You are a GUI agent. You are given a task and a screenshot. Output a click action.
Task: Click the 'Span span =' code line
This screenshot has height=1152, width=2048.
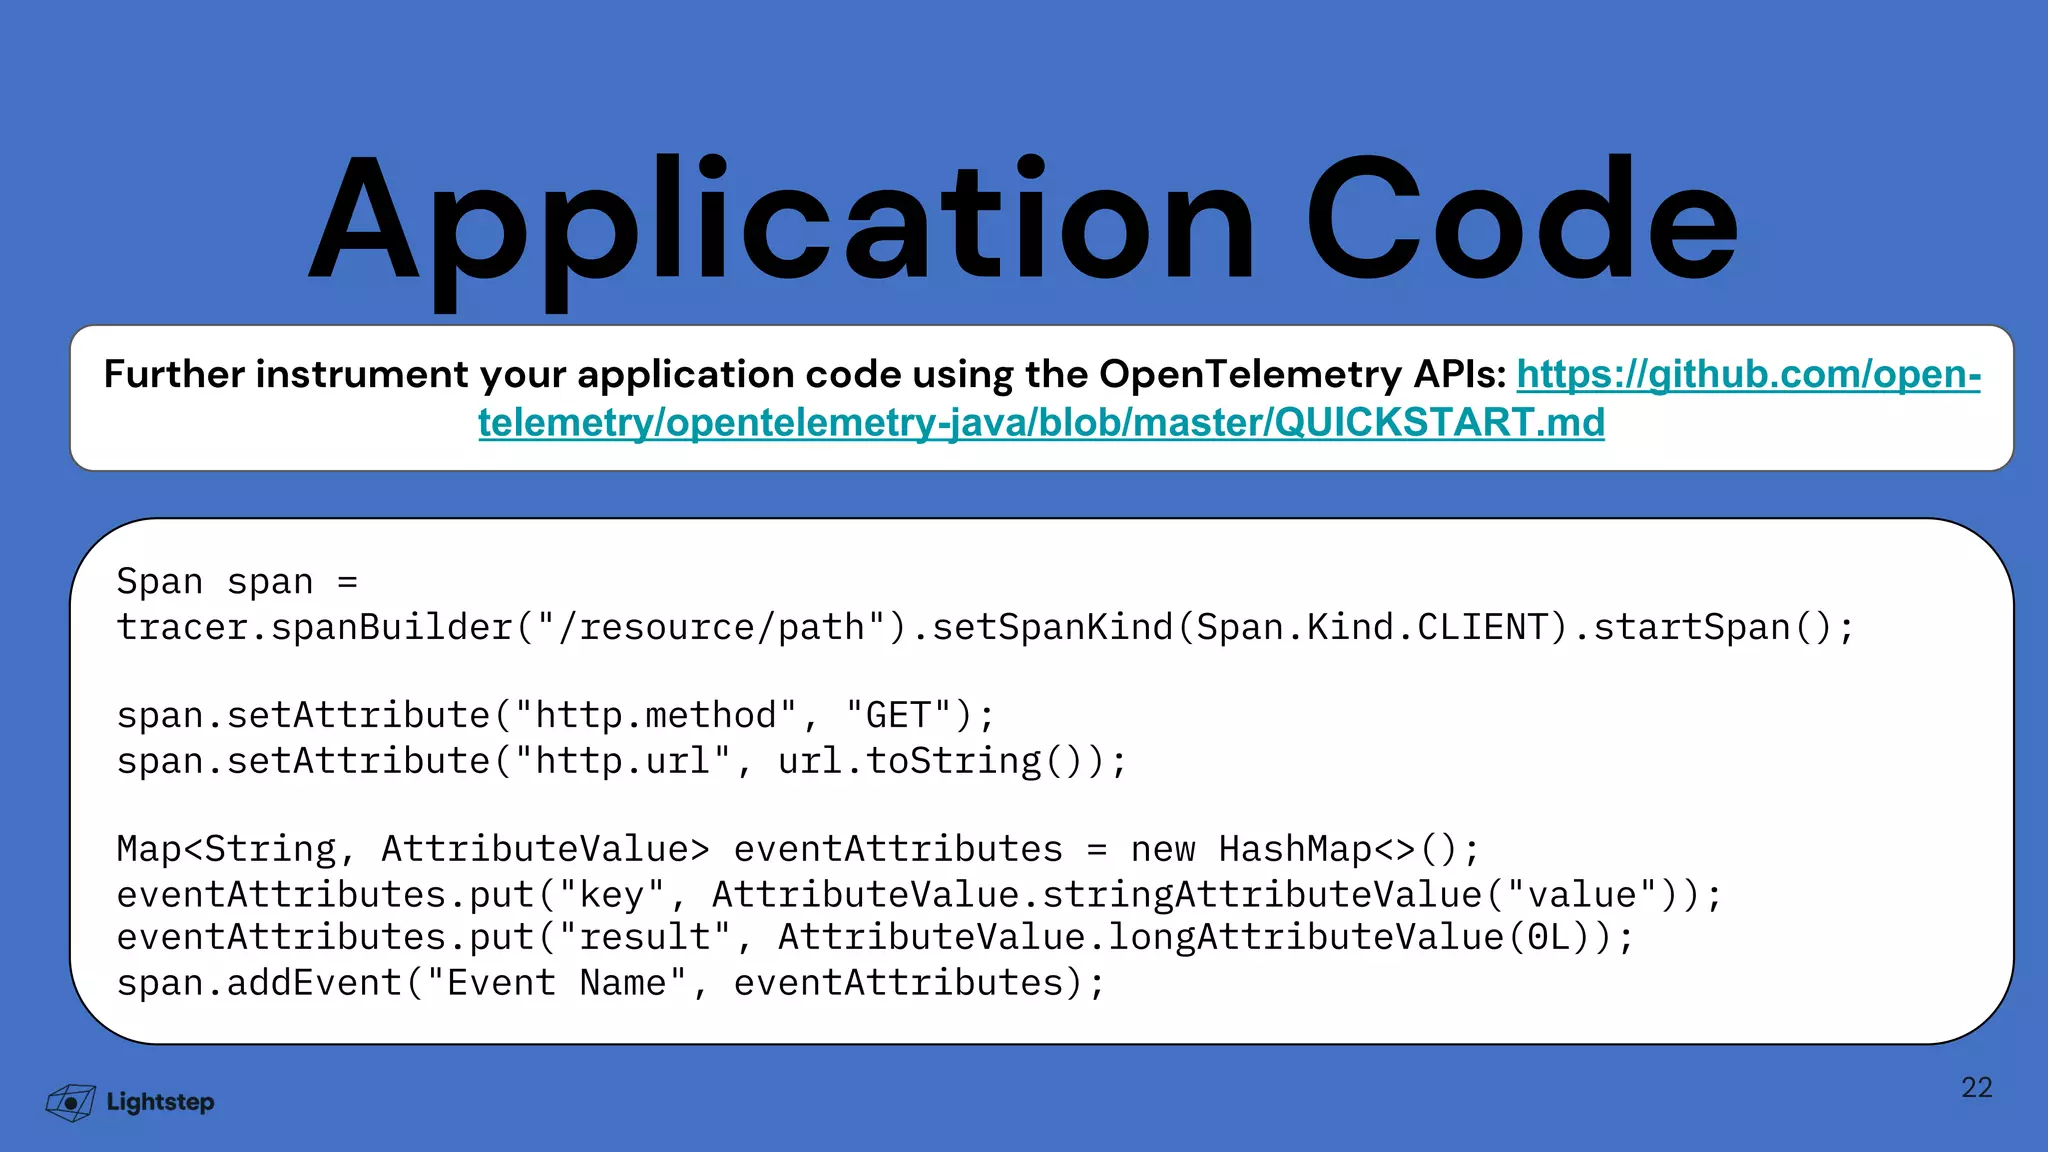[x=237, y=582]
